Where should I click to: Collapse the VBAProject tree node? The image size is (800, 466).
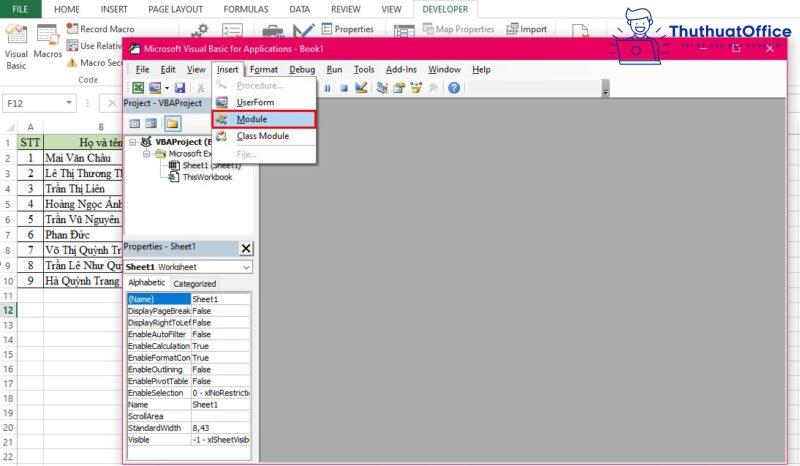tap(133, 142)
